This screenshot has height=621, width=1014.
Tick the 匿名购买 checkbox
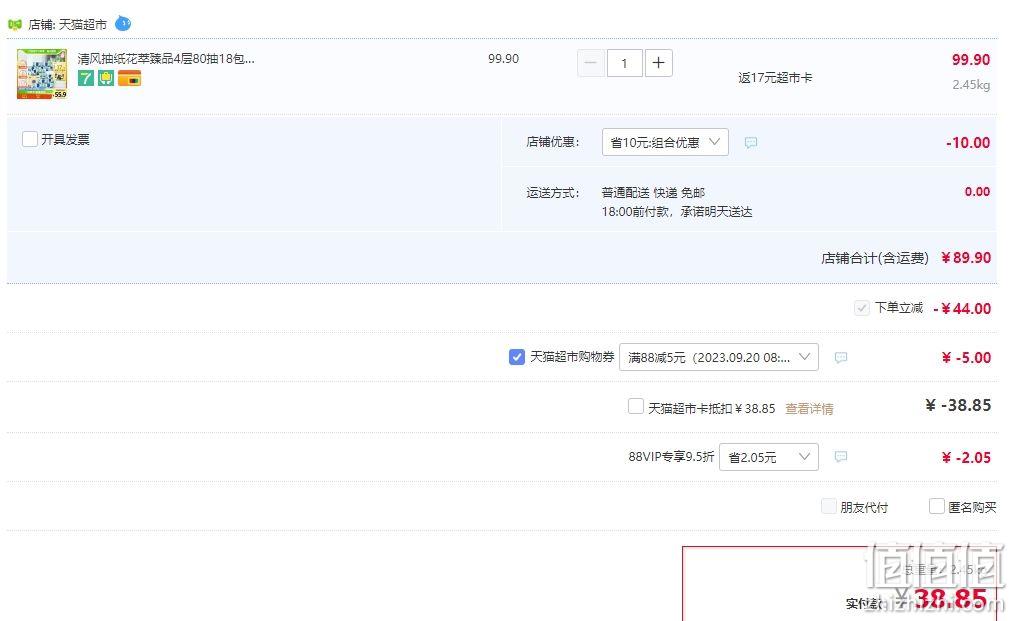click(936, 506)
